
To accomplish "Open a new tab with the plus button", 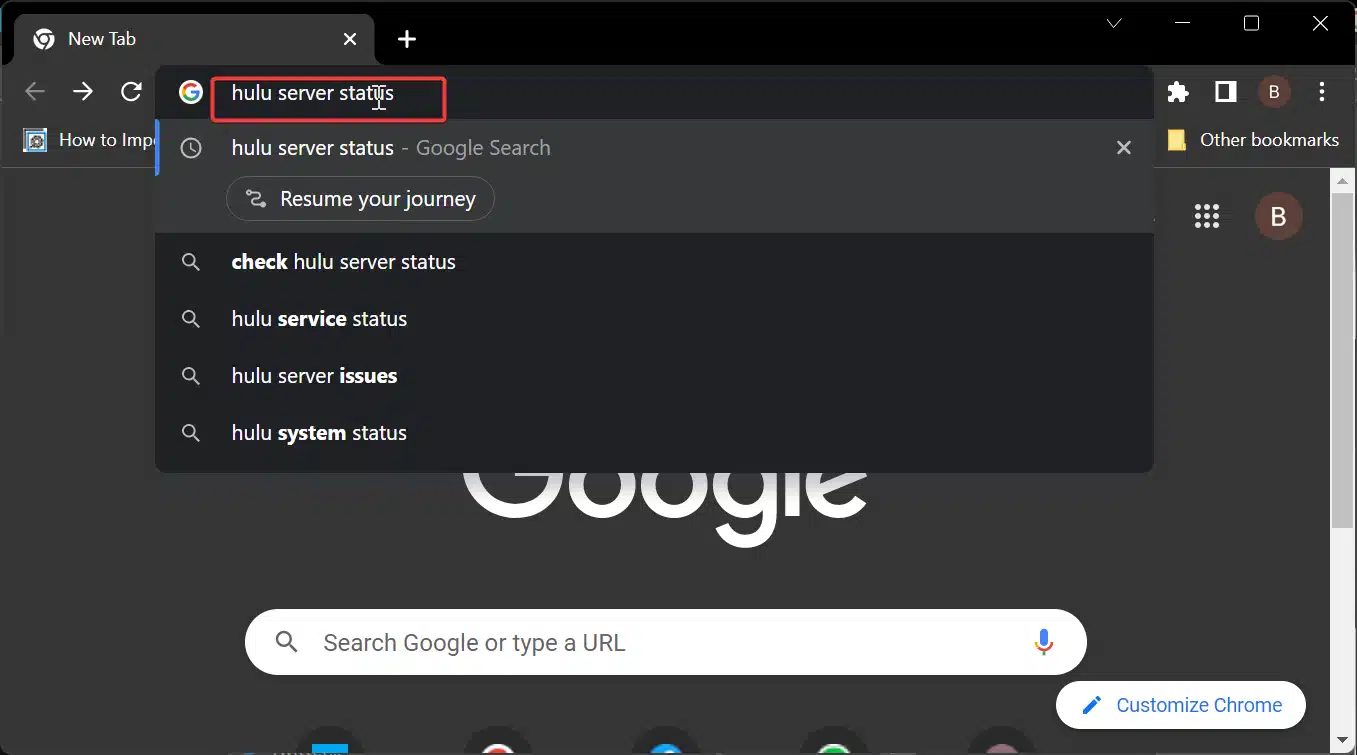I will [407, 39].
